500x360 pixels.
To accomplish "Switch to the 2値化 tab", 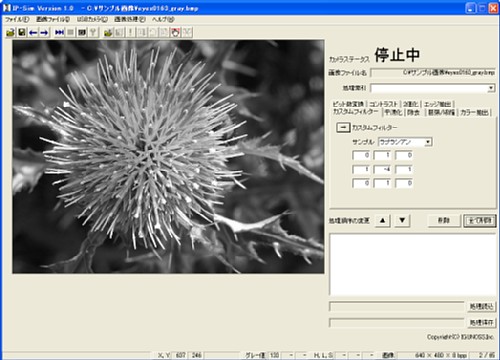I will [x=411, y=104].
